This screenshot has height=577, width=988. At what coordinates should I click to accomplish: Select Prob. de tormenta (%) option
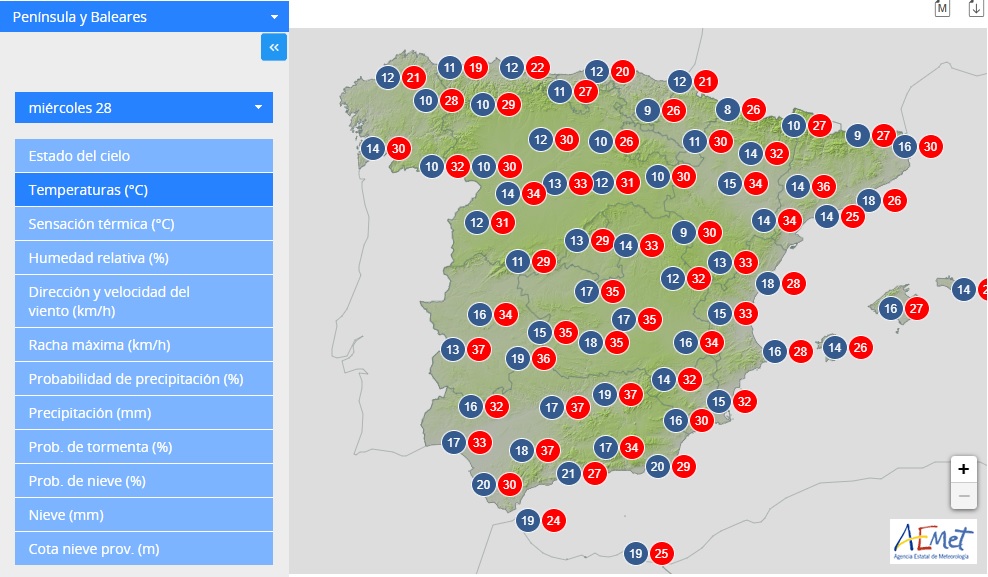pyautogui.click(x=144, y=447)
